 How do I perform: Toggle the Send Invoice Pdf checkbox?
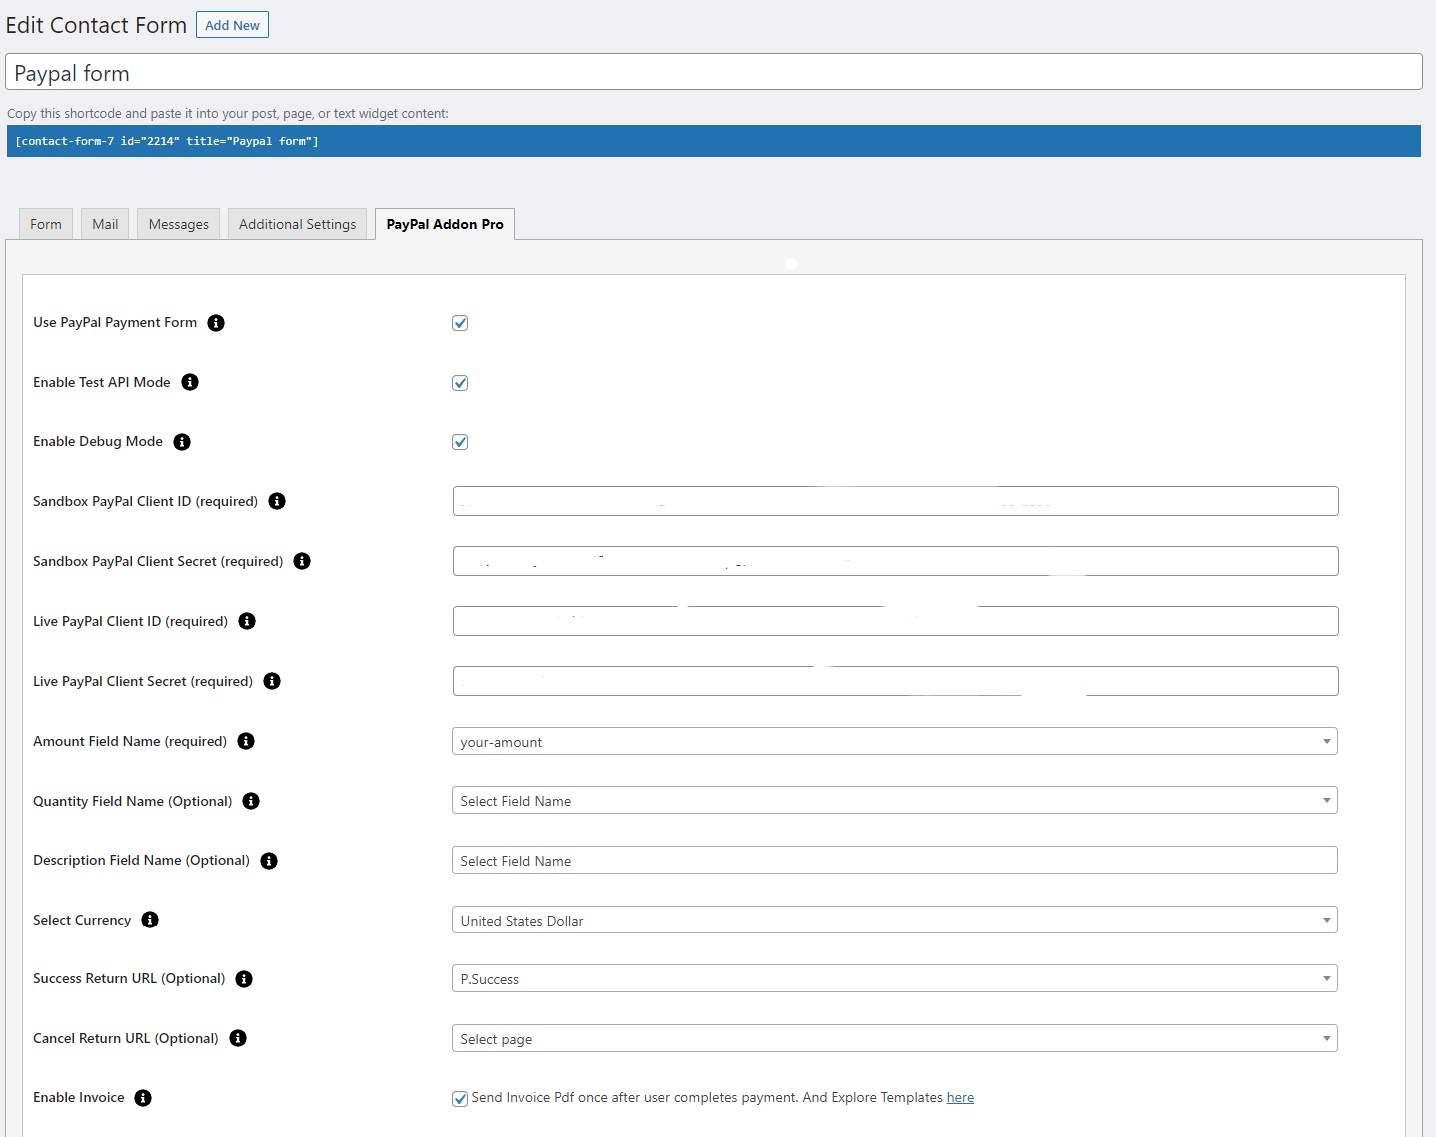[x=460, y=1099]
